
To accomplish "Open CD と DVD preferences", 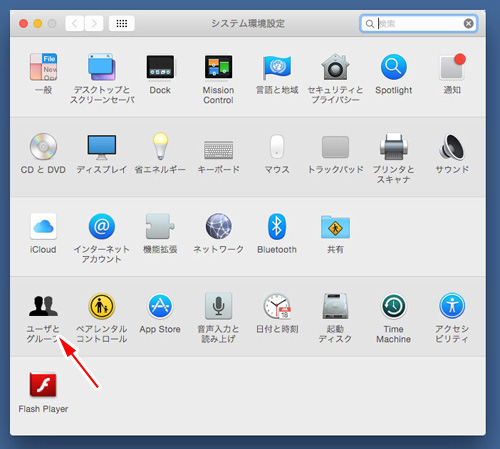I will click(x=43, y=147).
